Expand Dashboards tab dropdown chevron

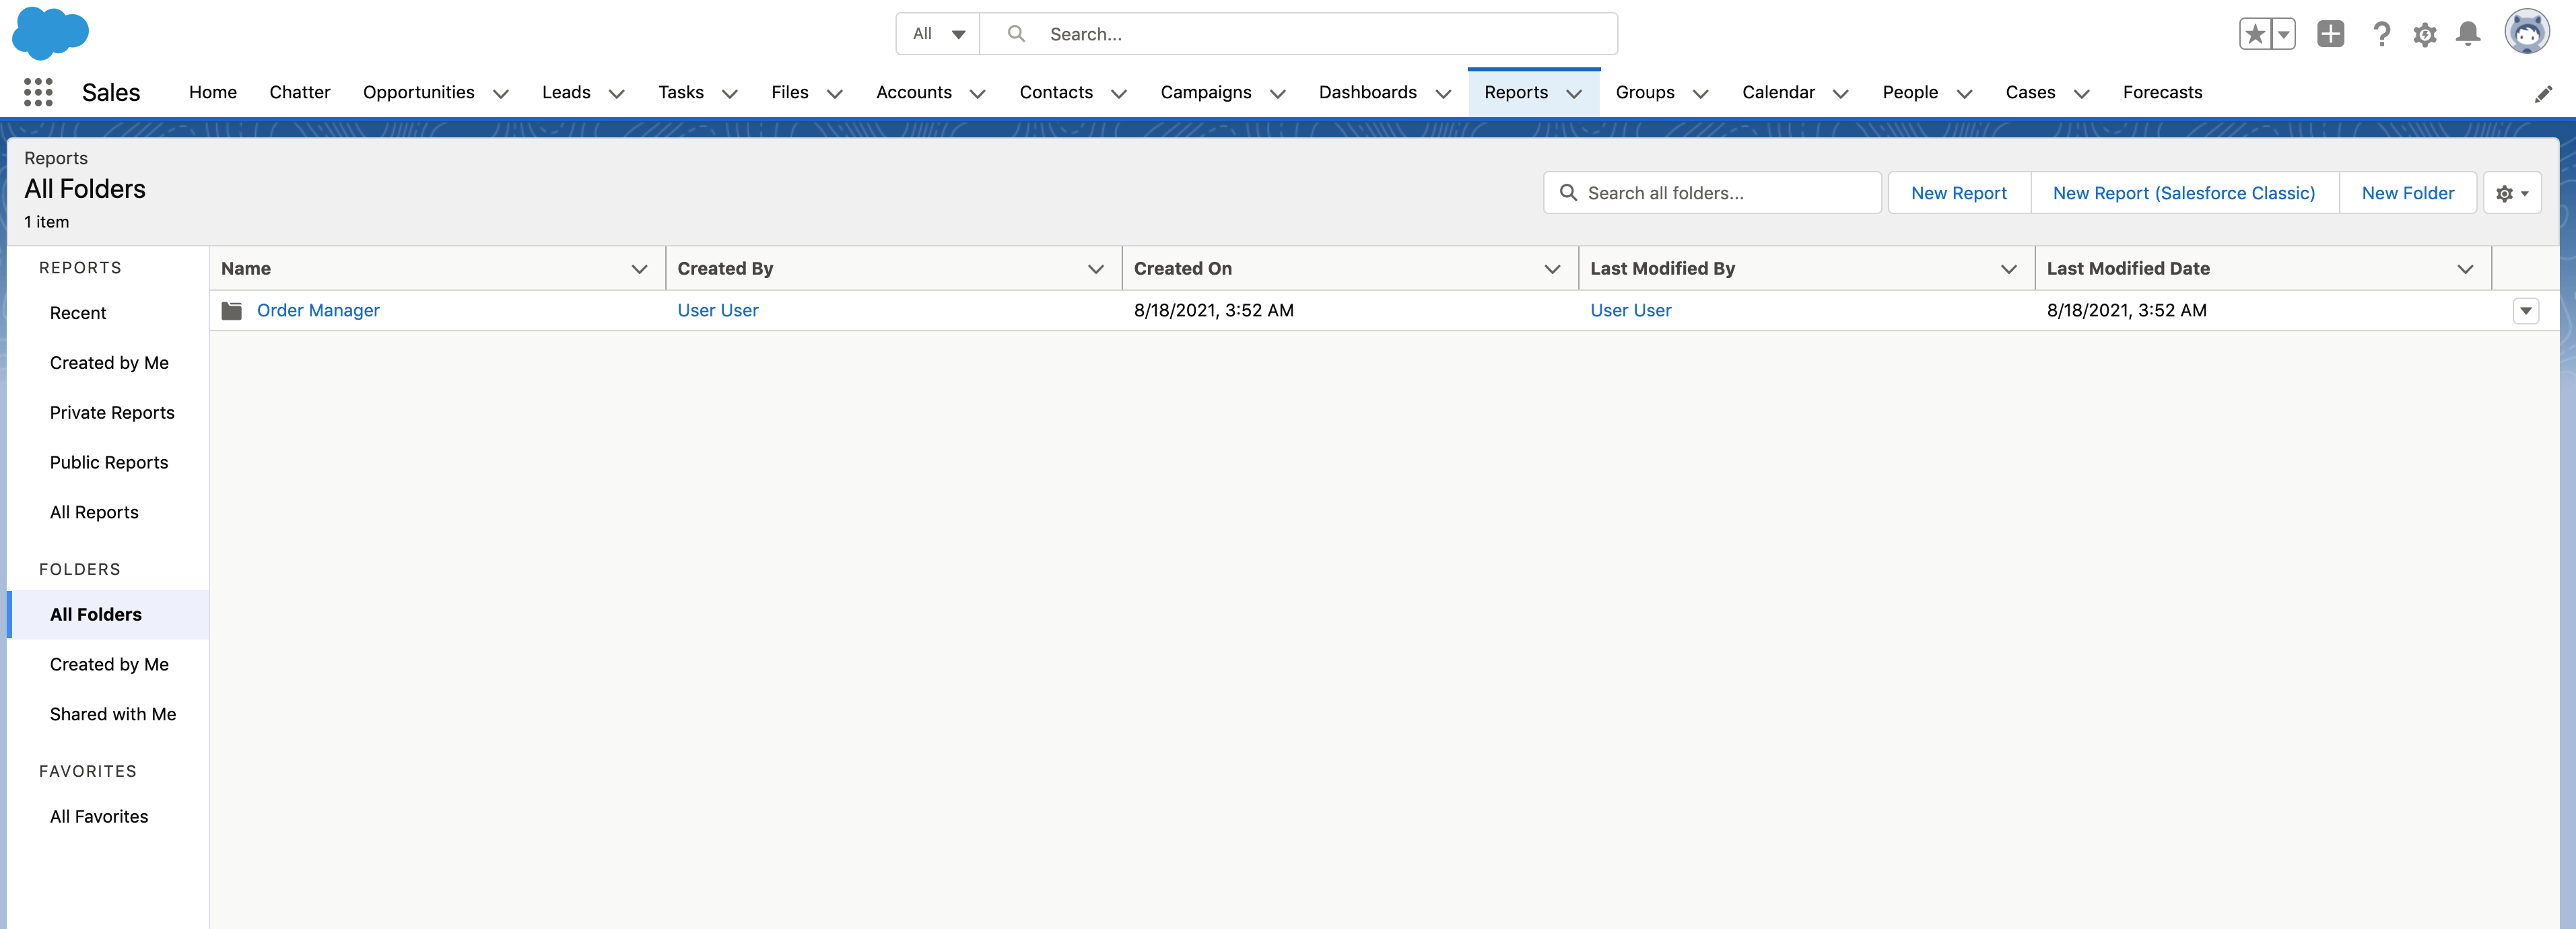(x=1443, y=93)
